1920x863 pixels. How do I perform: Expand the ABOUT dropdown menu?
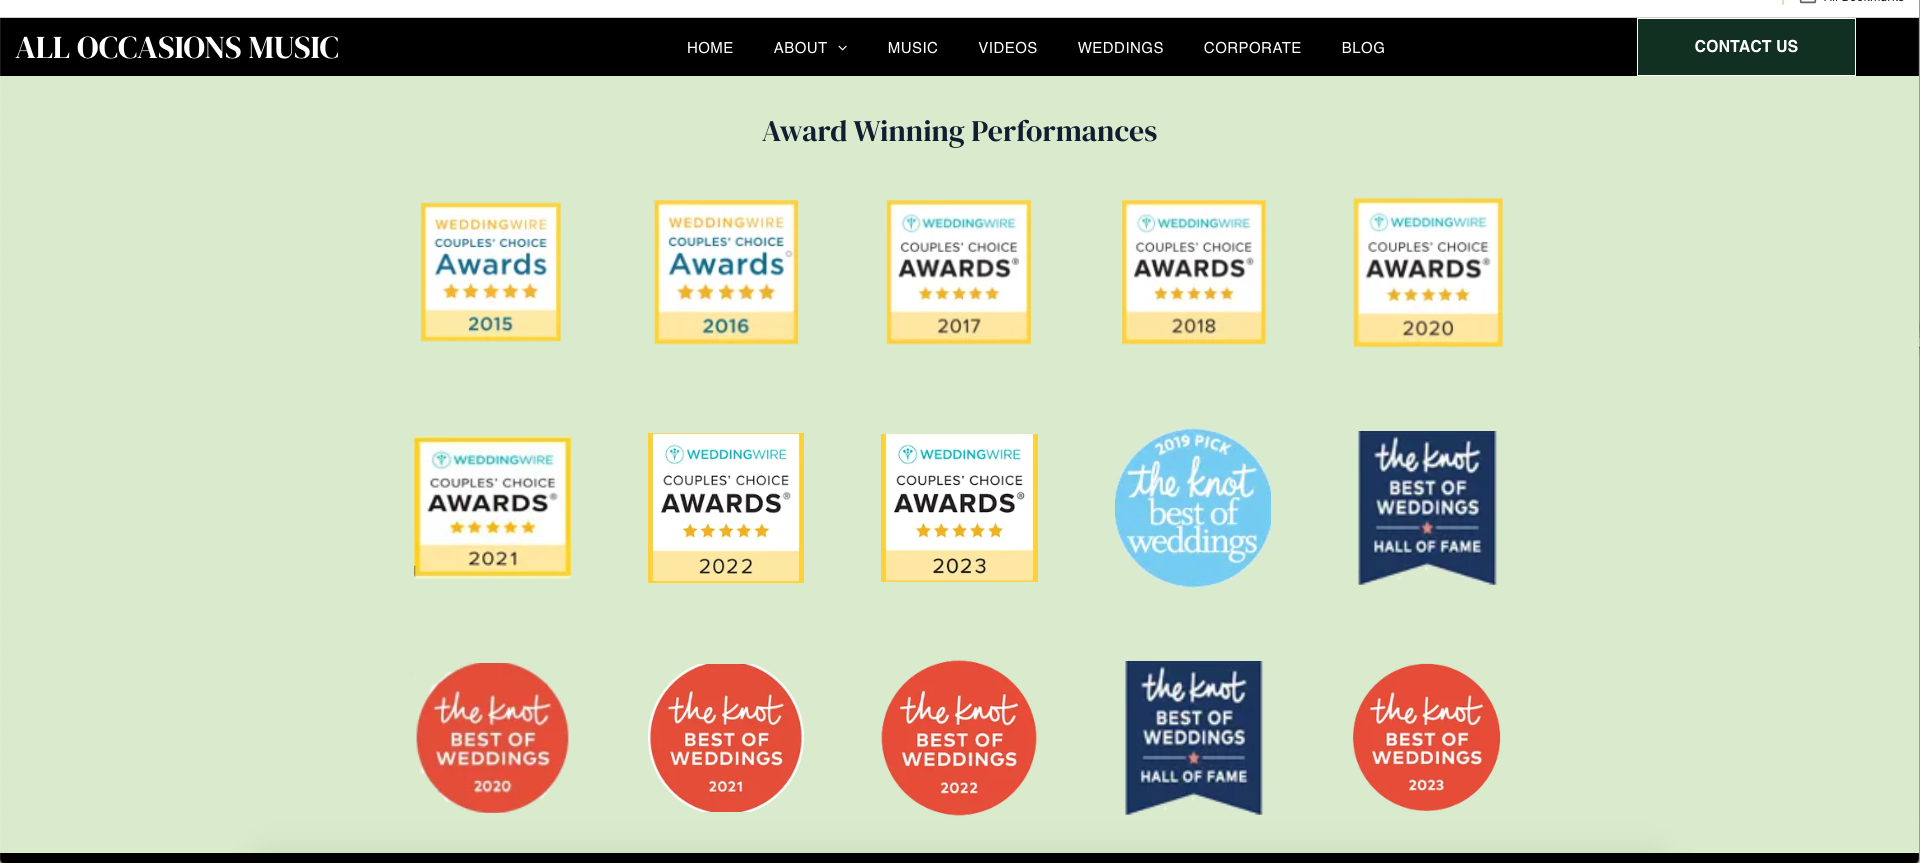click(810, 48)
